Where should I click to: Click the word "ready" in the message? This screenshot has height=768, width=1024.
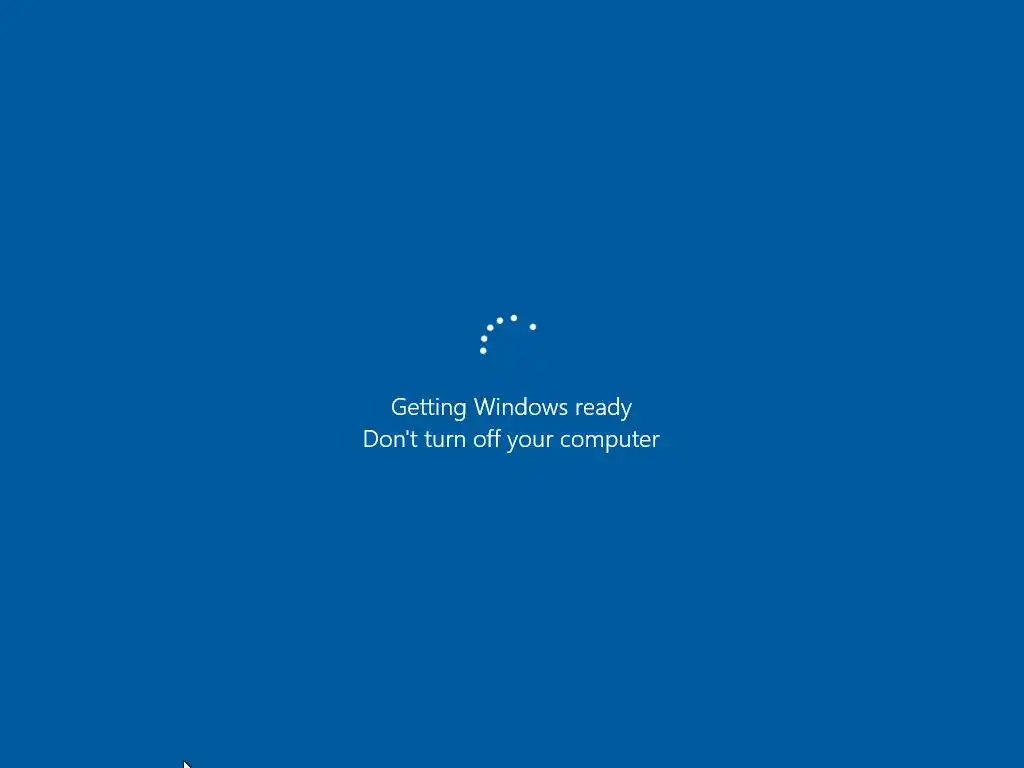[604, 409]
